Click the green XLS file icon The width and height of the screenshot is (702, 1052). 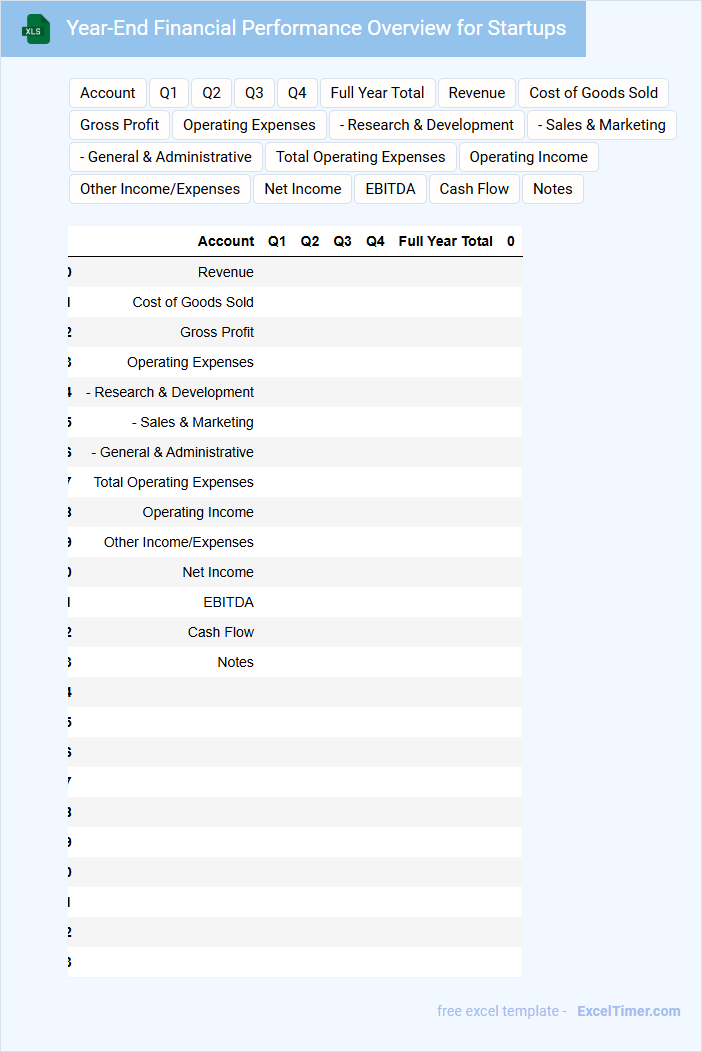click(36, 29)
